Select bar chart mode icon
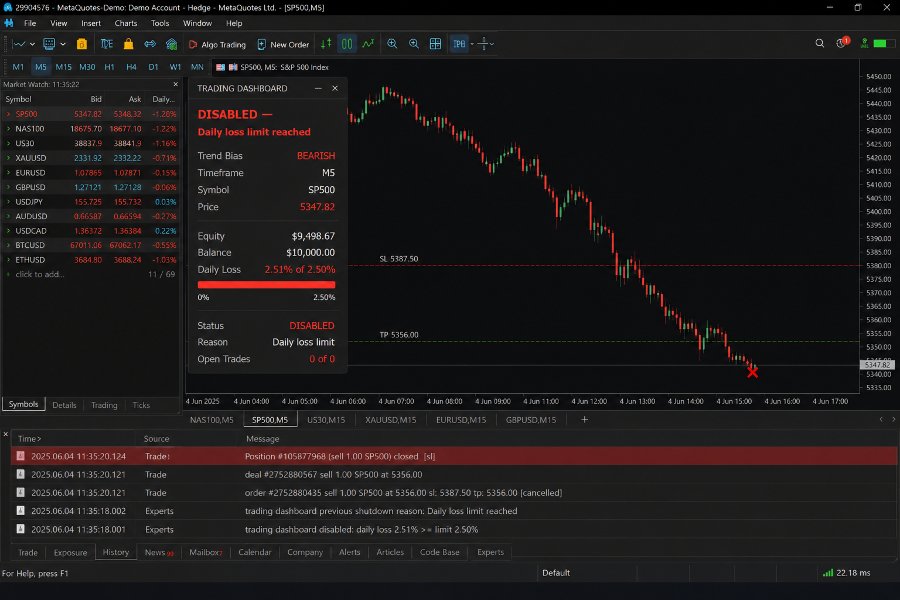Image resolution: width=900 pixels, height=600 pixels. [326, 44]
